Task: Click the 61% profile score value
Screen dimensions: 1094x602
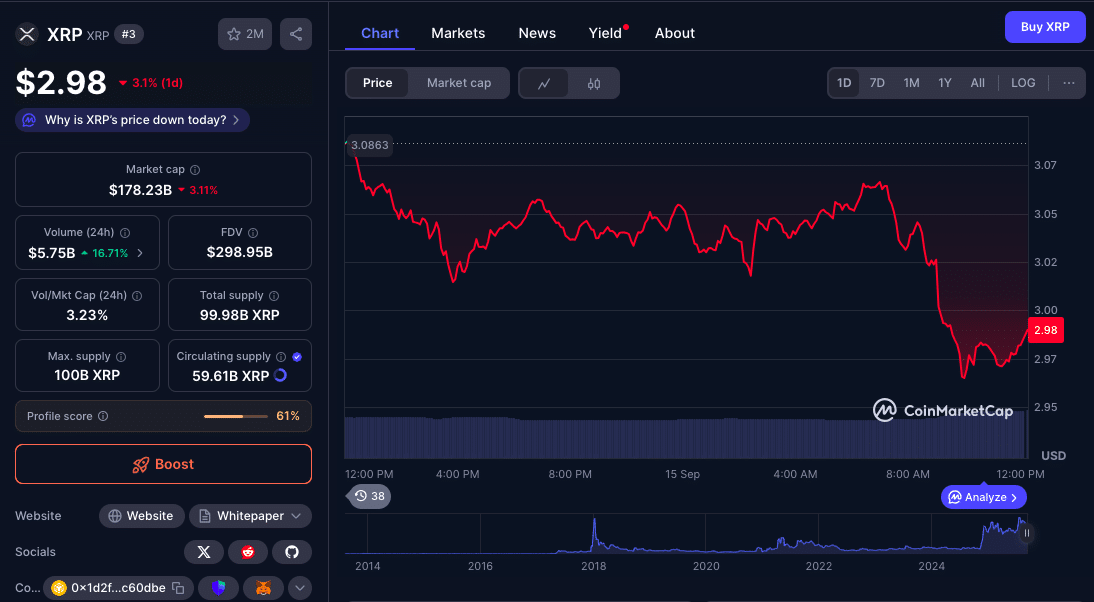Action: (x=288, y=416)
